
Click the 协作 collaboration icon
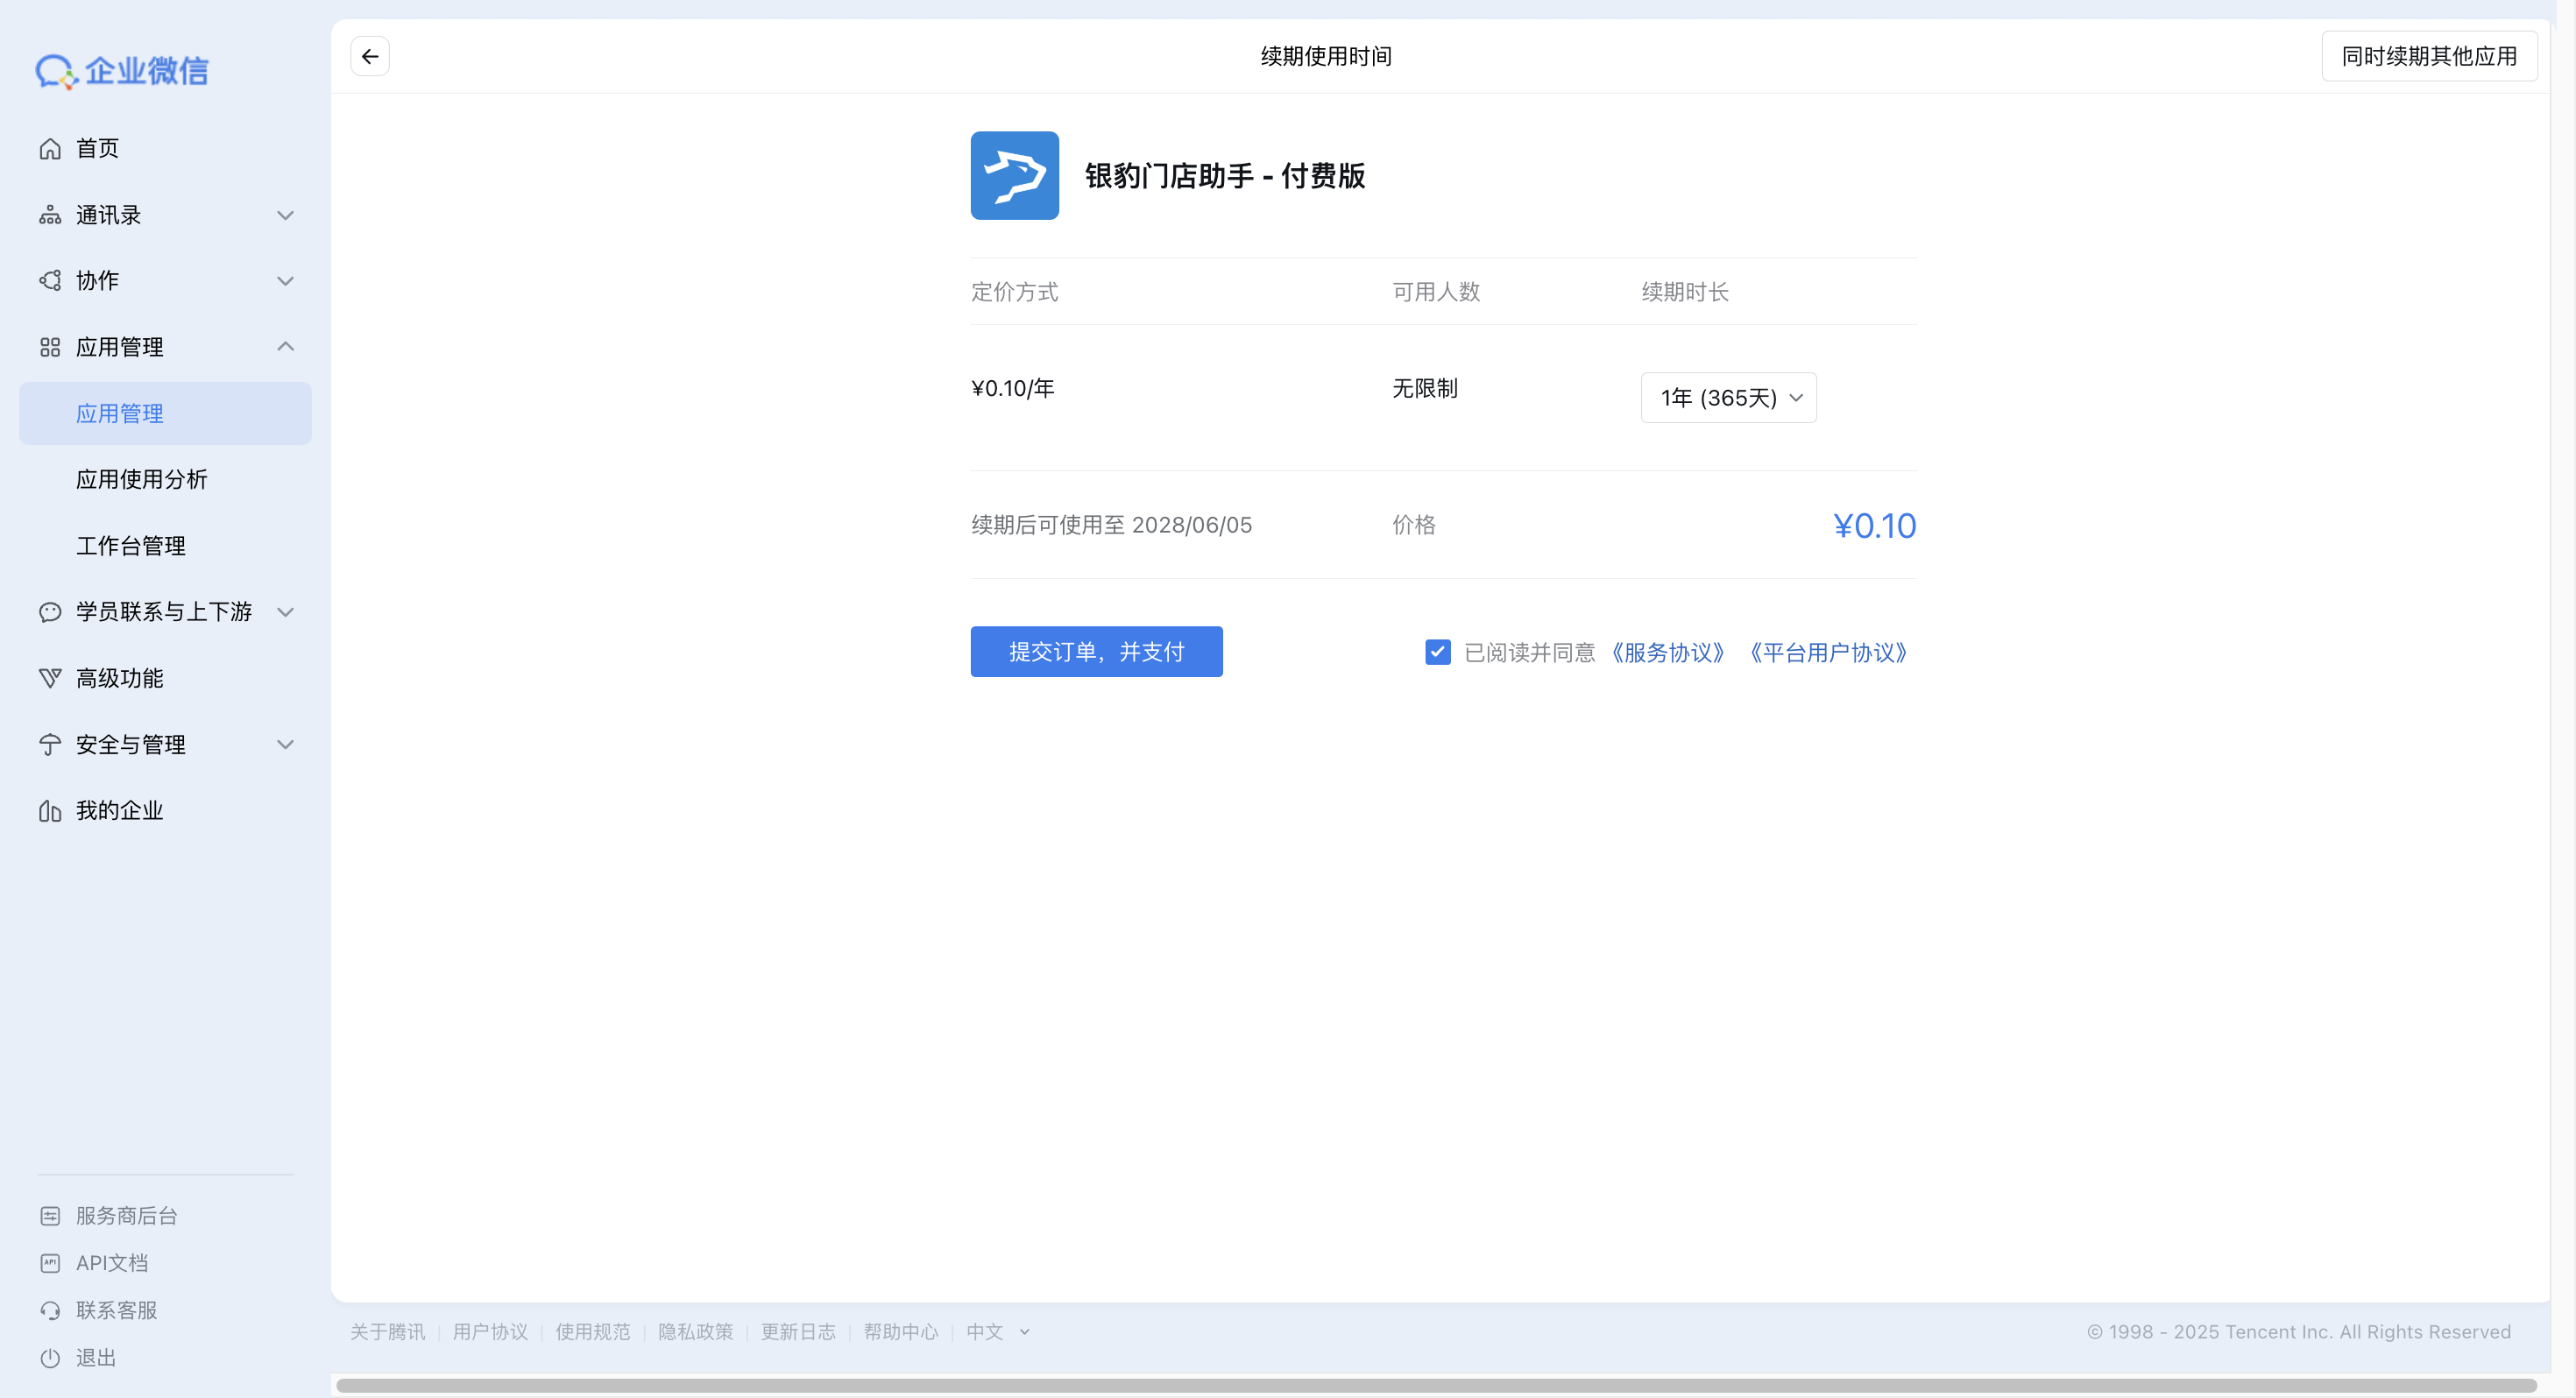coord(50,281)
